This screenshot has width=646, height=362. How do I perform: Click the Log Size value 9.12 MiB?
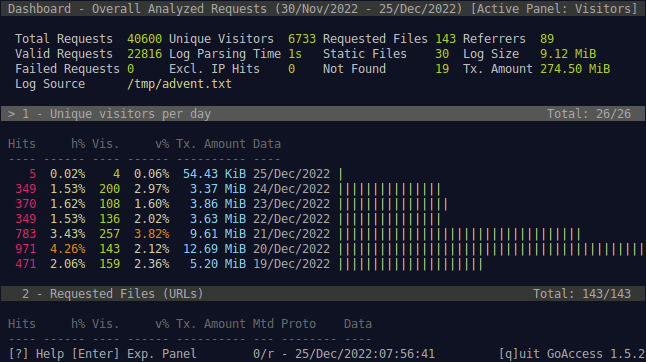click(x=568, y=54)
